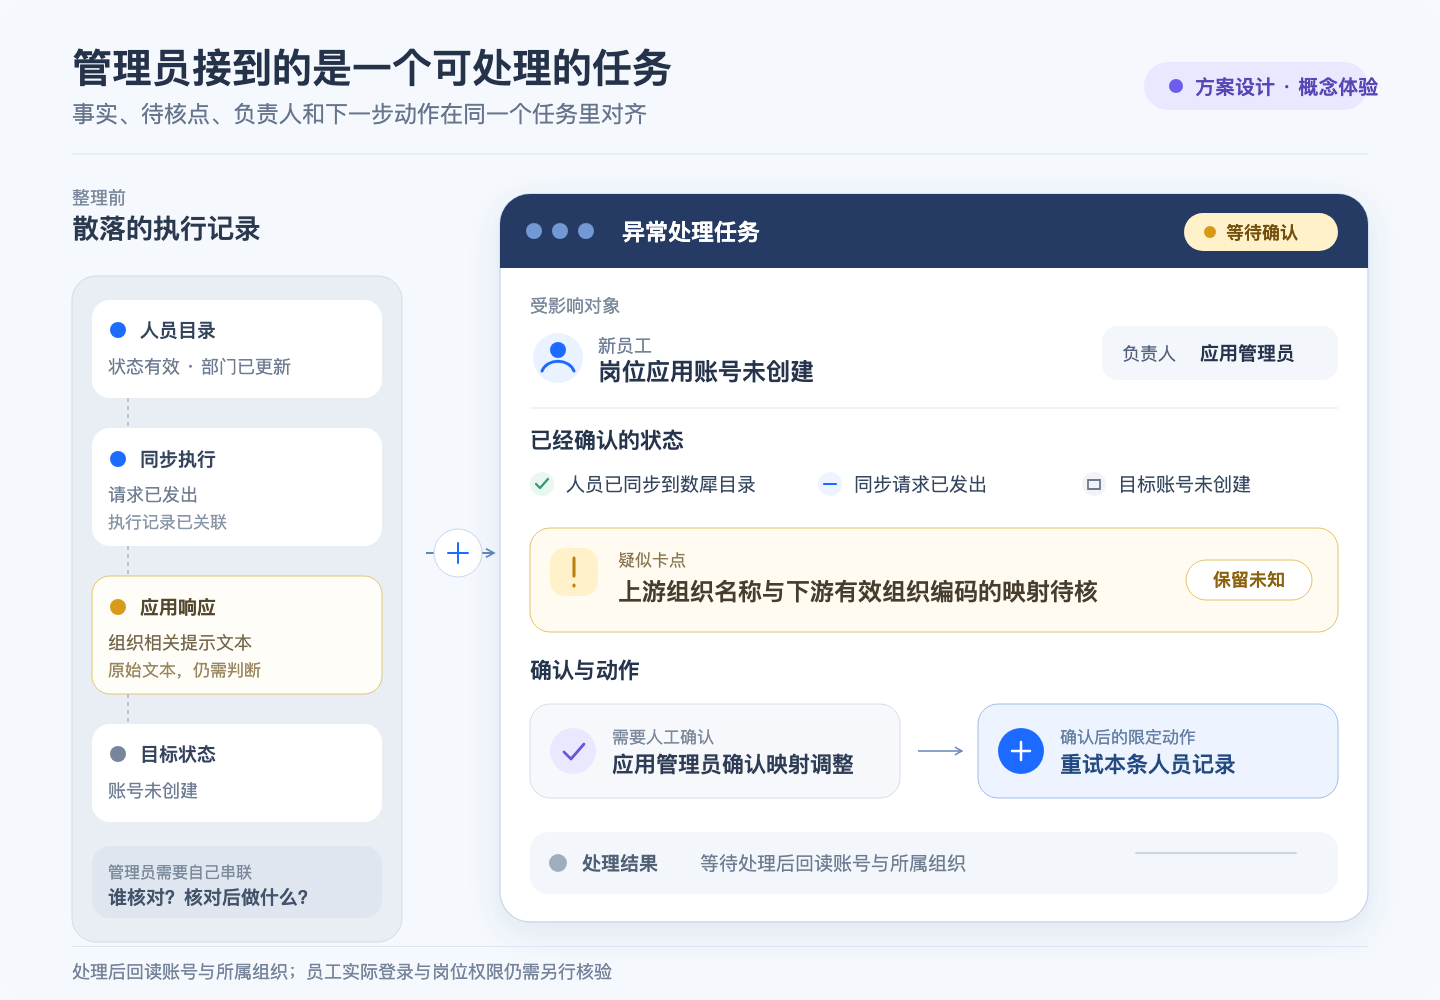Click the circled plus icon between the panels
1440x1000 pixels.
pos(458,553)
